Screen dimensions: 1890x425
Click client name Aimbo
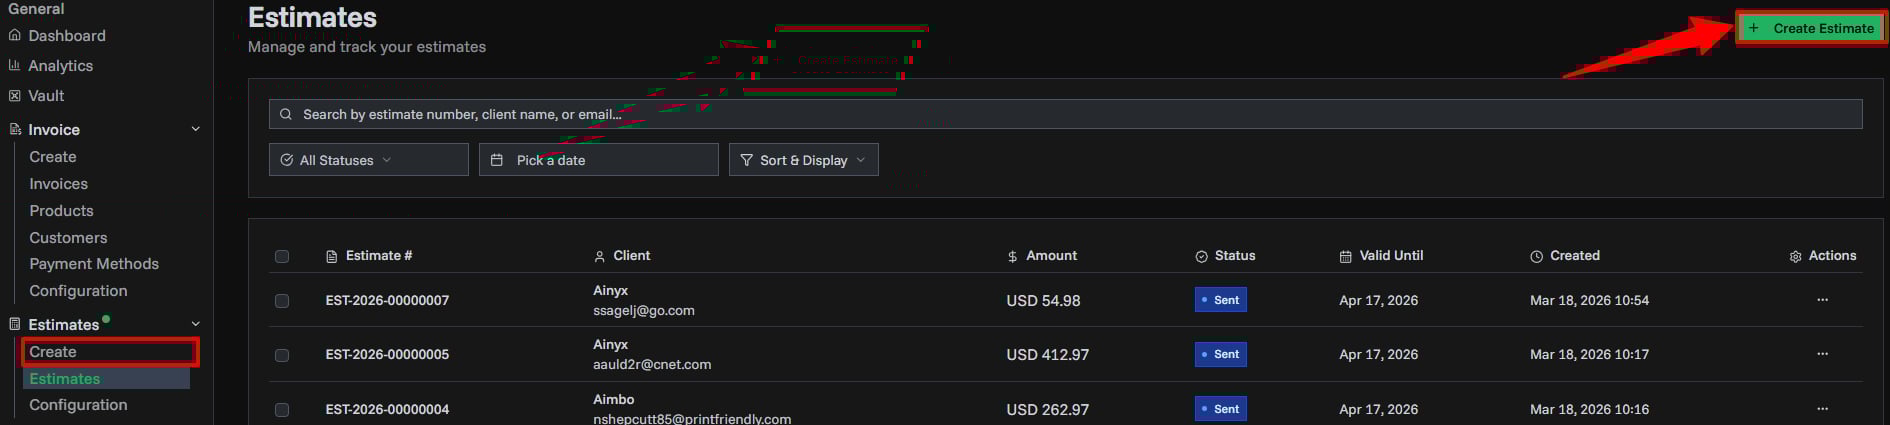click(613, 399)
